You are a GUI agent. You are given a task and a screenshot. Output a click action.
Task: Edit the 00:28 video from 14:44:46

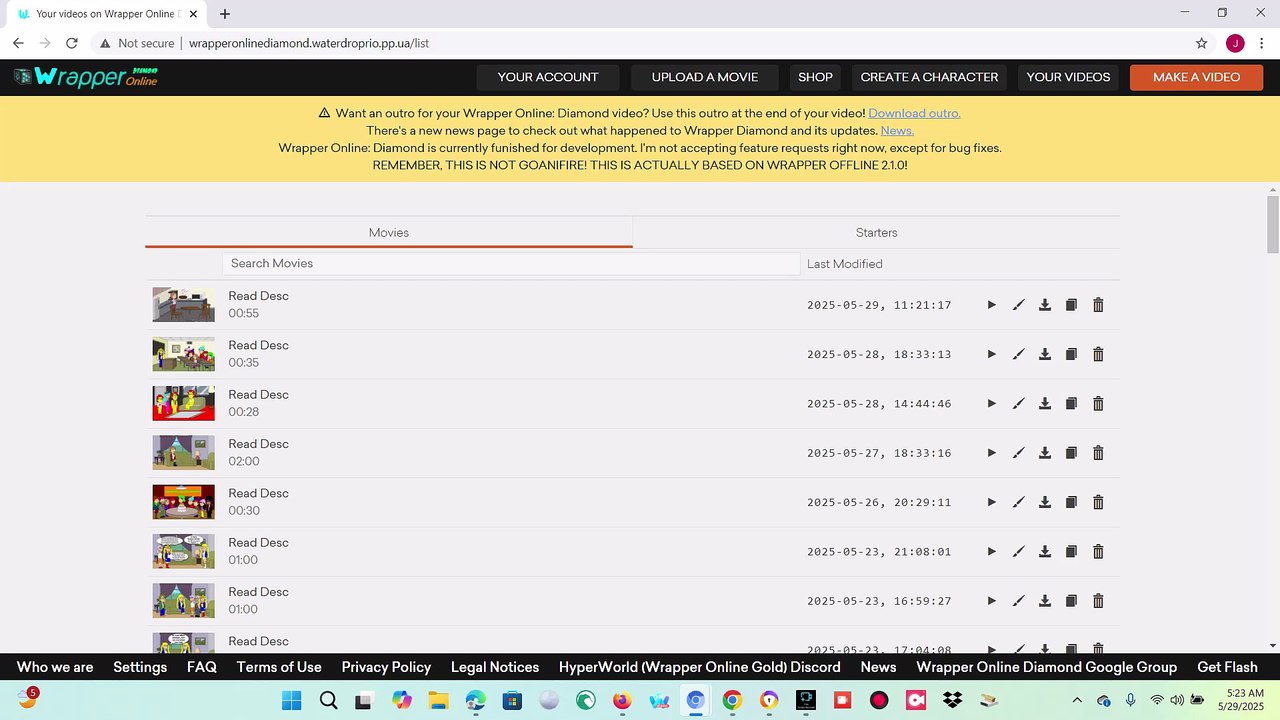tap(1018, 404)
